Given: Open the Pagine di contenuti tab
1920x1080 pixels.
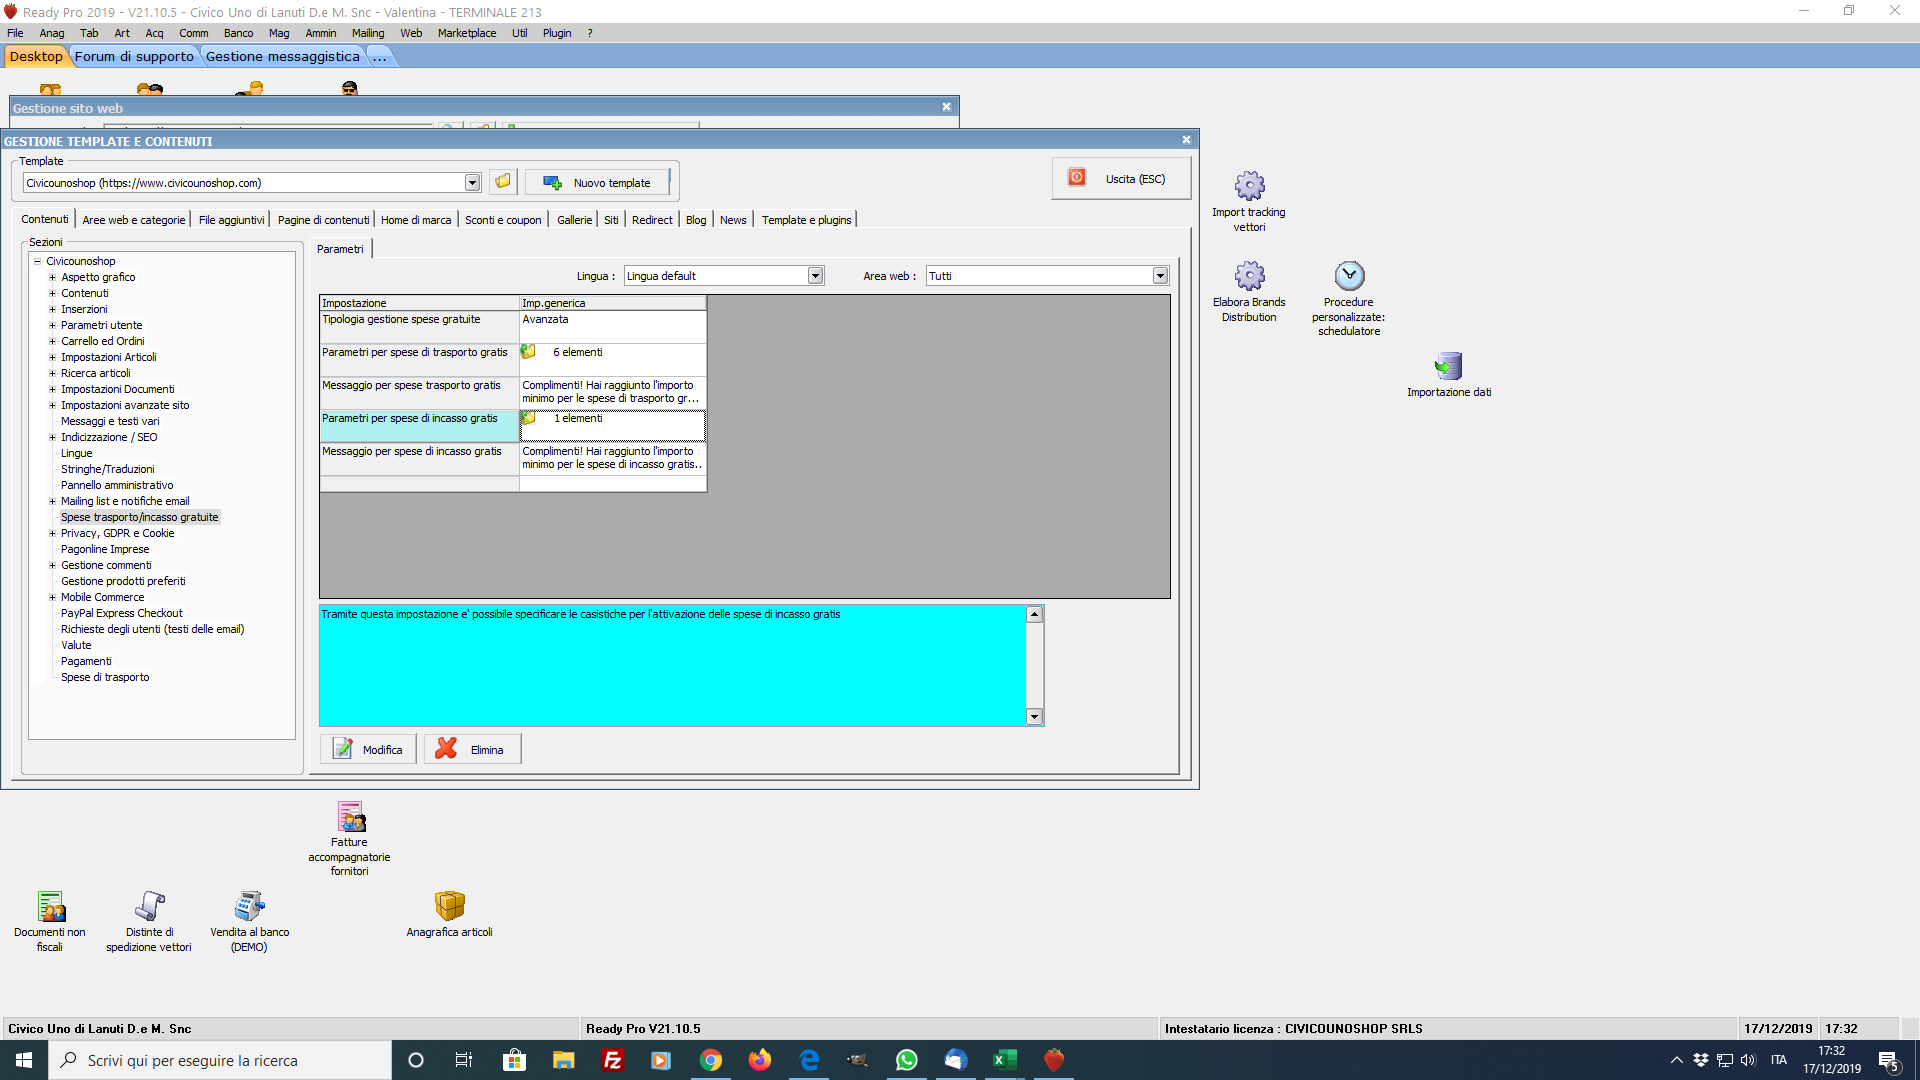Looking at the screenshot, I should tap(324, 220).
